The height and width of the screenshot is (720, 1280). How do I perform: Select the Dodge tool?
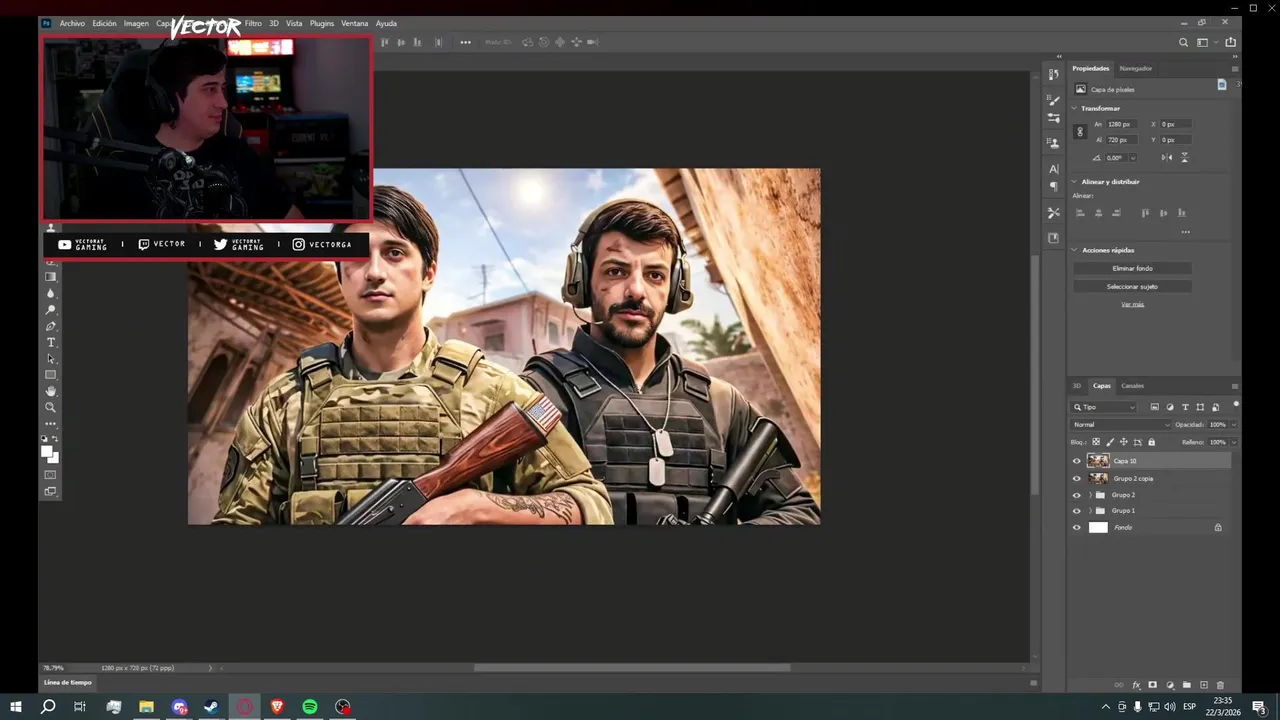tap(50, 310)
